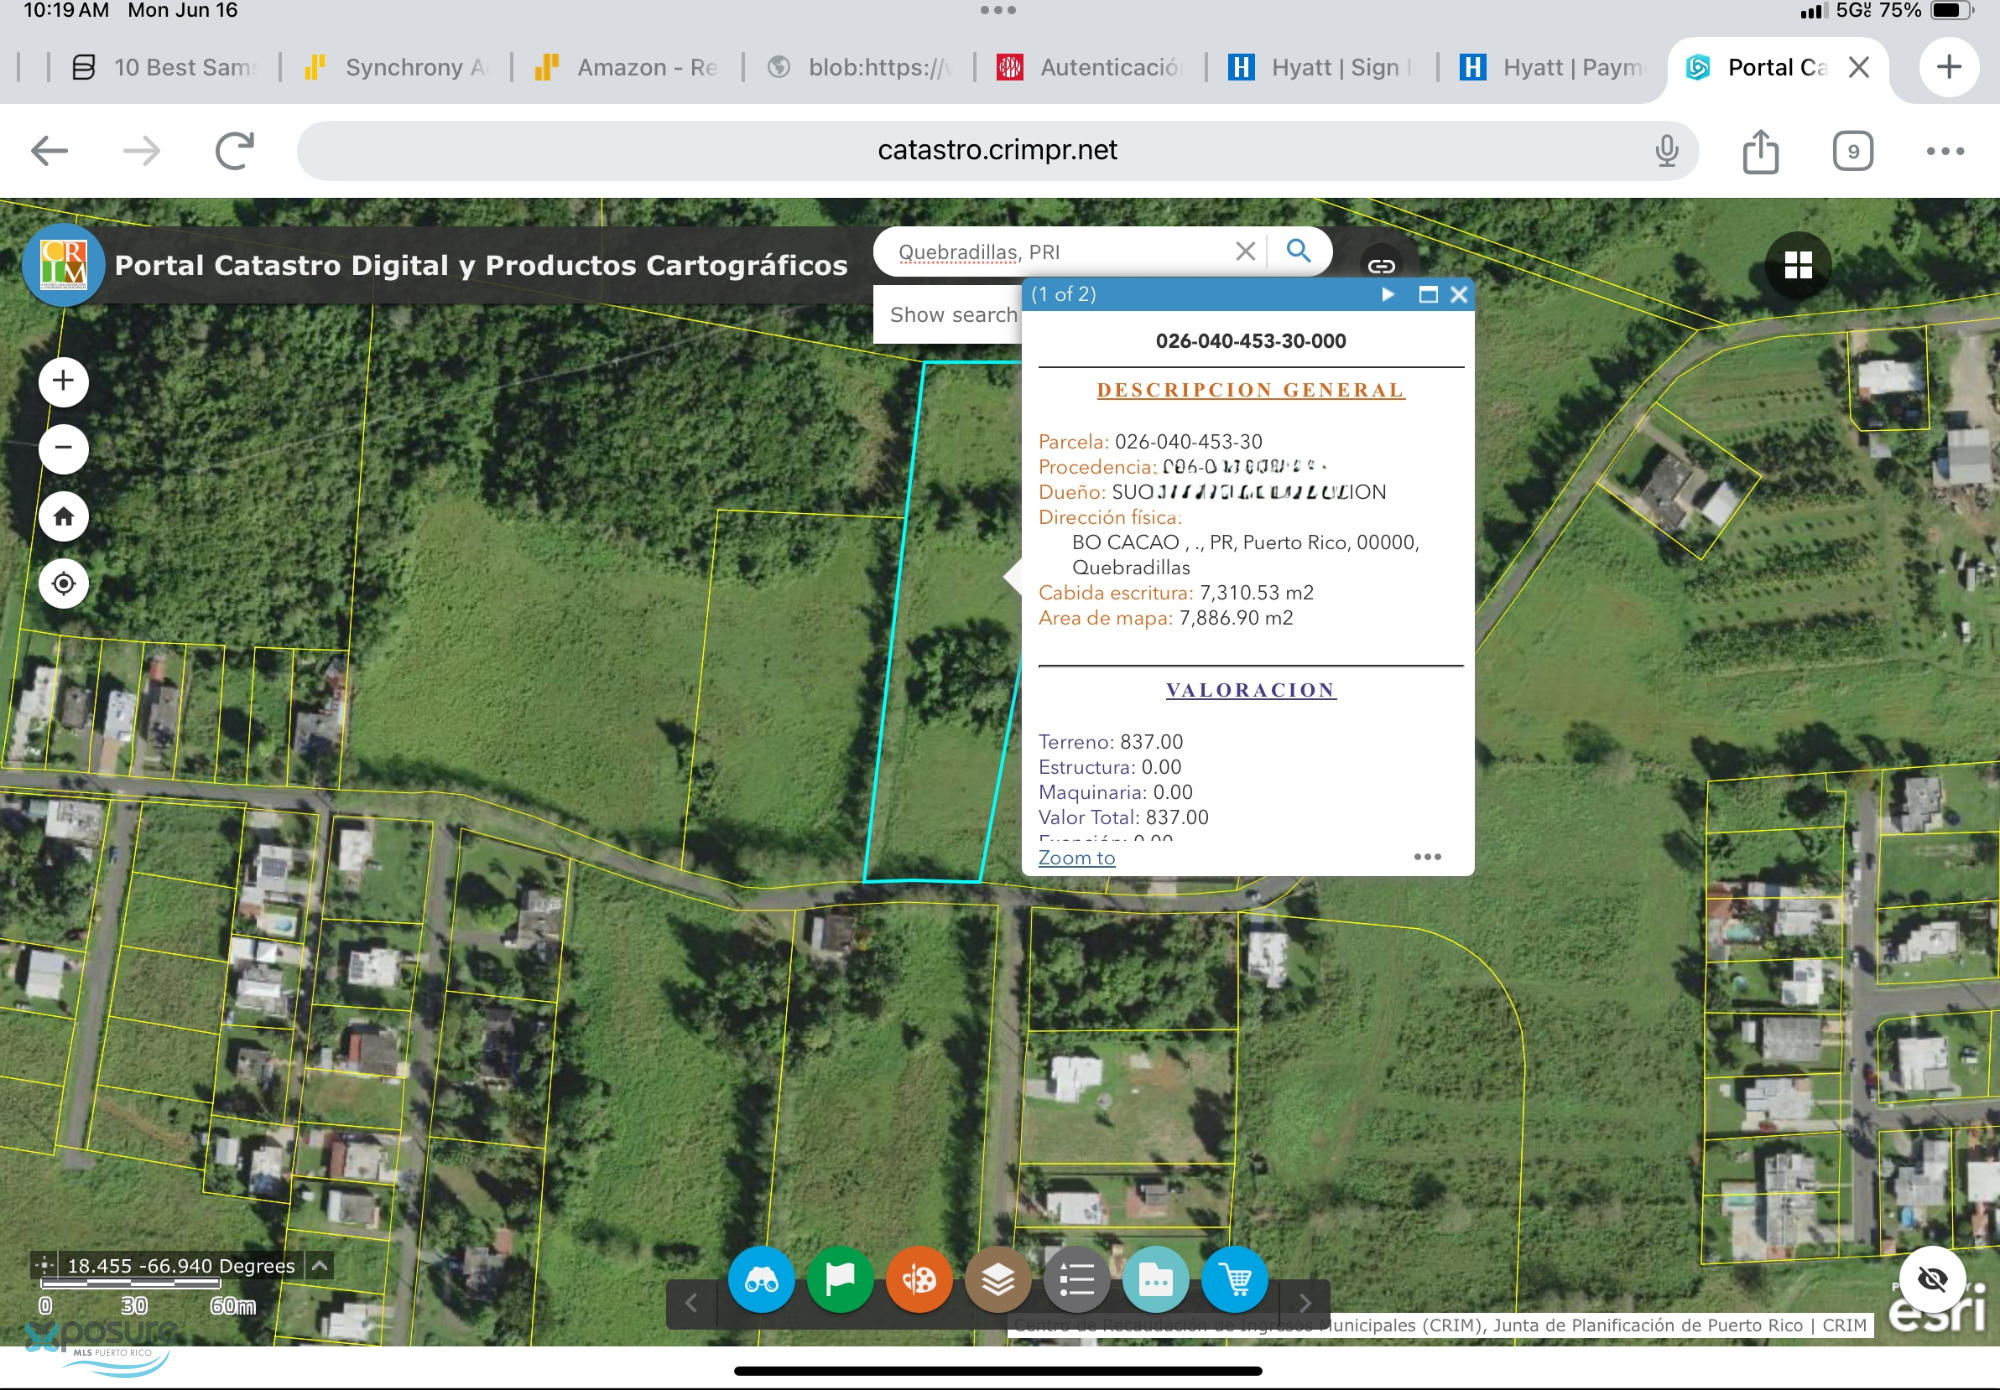Tap the microphone voice search icon
The height and width of the screenshot is (1390, 2000).
(1666, 151)
